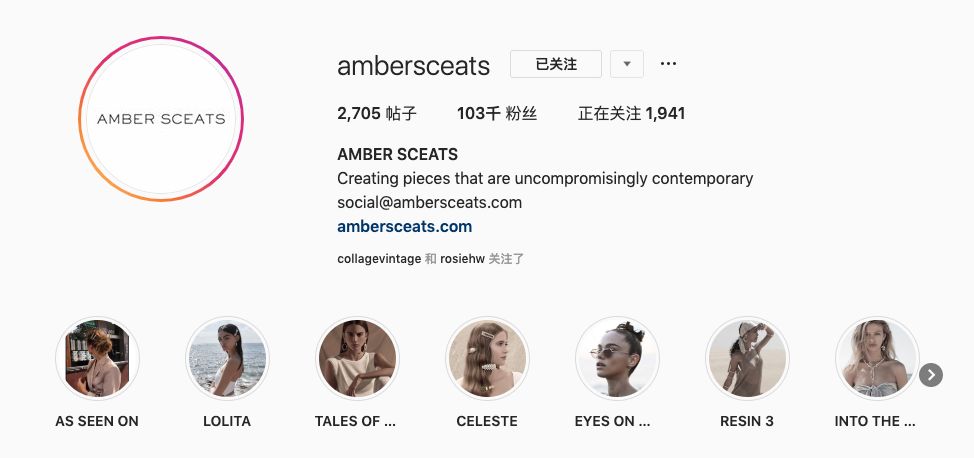The height and width of the screenshot is (458, 974).
Task: Open the three-dots more options menu
Action: (x=668, y=63)
